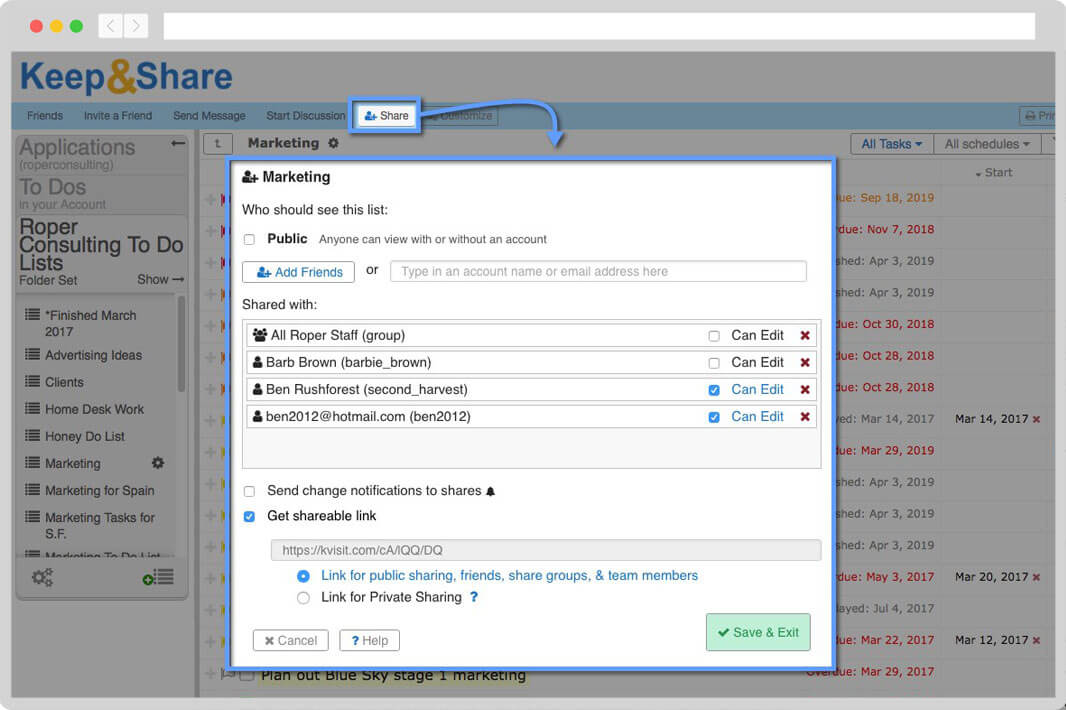Open the Honey Do List
The width and height of the screenshot is (1066, 710).
click(x=84, y=437)
